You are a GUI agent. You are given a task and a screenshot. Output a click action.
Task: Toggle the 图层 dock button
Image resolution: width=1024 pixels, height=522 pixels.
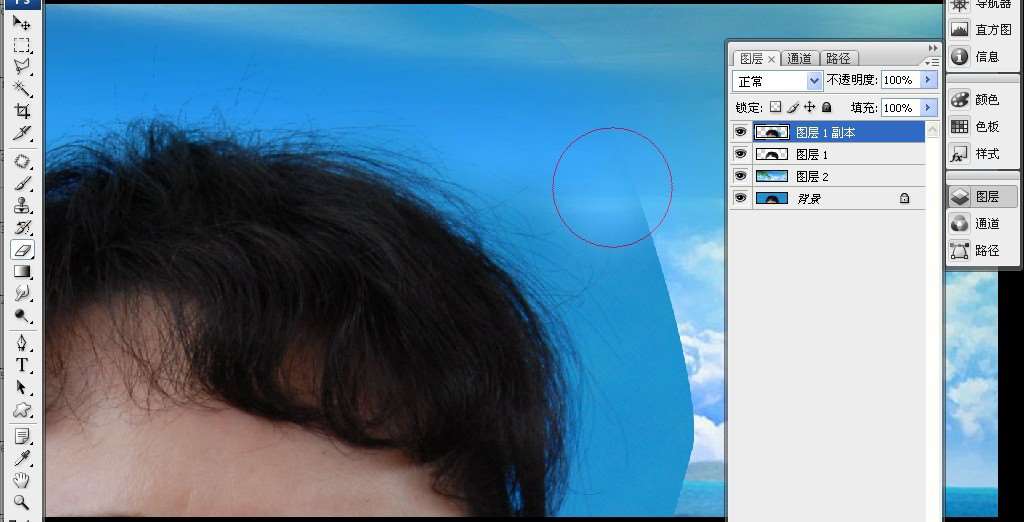[982, 197]
